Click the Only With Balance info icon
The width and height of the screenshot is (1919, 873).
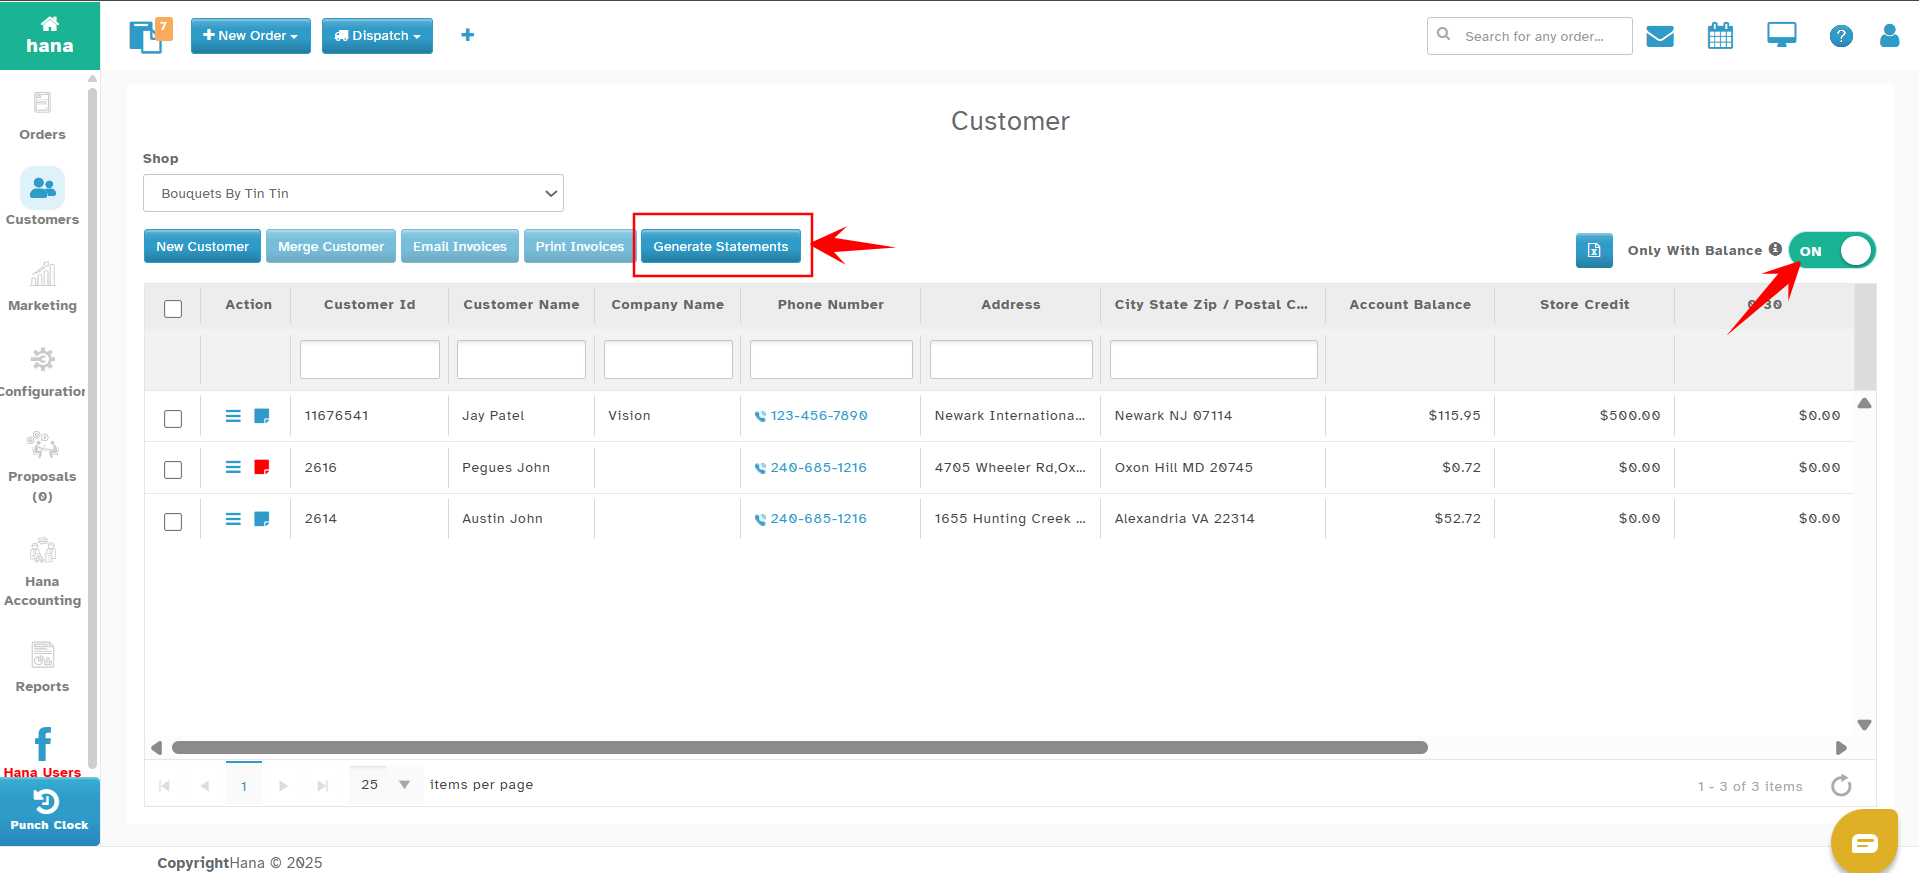click(1775, 249)
